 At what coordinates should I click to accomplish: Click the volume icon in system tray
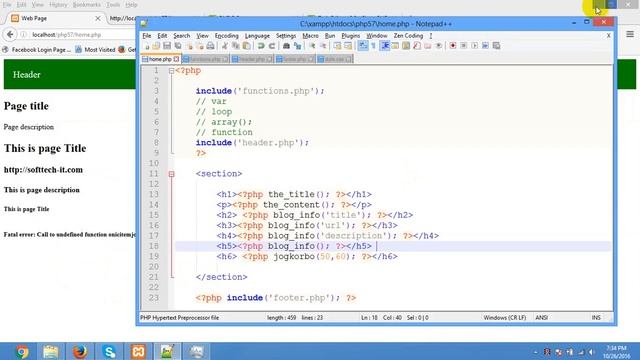(x=591, y=352)
